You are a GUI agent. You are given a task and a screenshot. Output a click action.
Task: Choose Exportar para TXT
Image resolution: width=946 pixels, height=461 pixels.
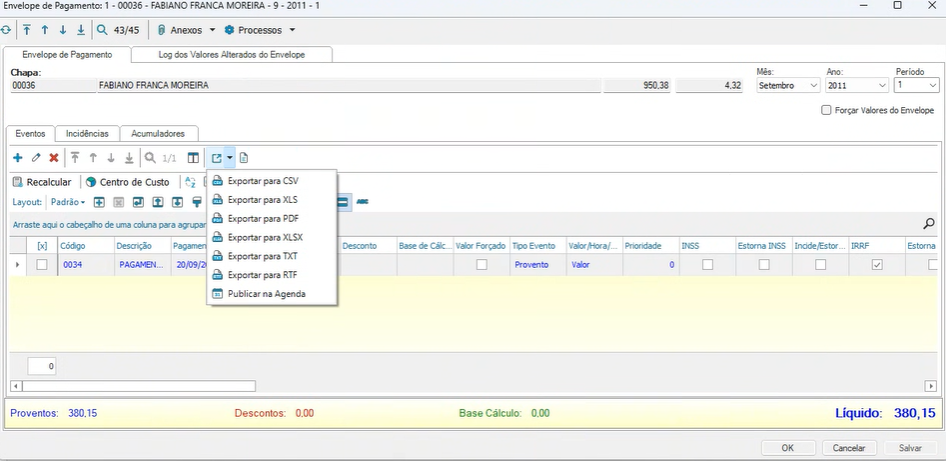pyautogui.click(x=271, y=256)
